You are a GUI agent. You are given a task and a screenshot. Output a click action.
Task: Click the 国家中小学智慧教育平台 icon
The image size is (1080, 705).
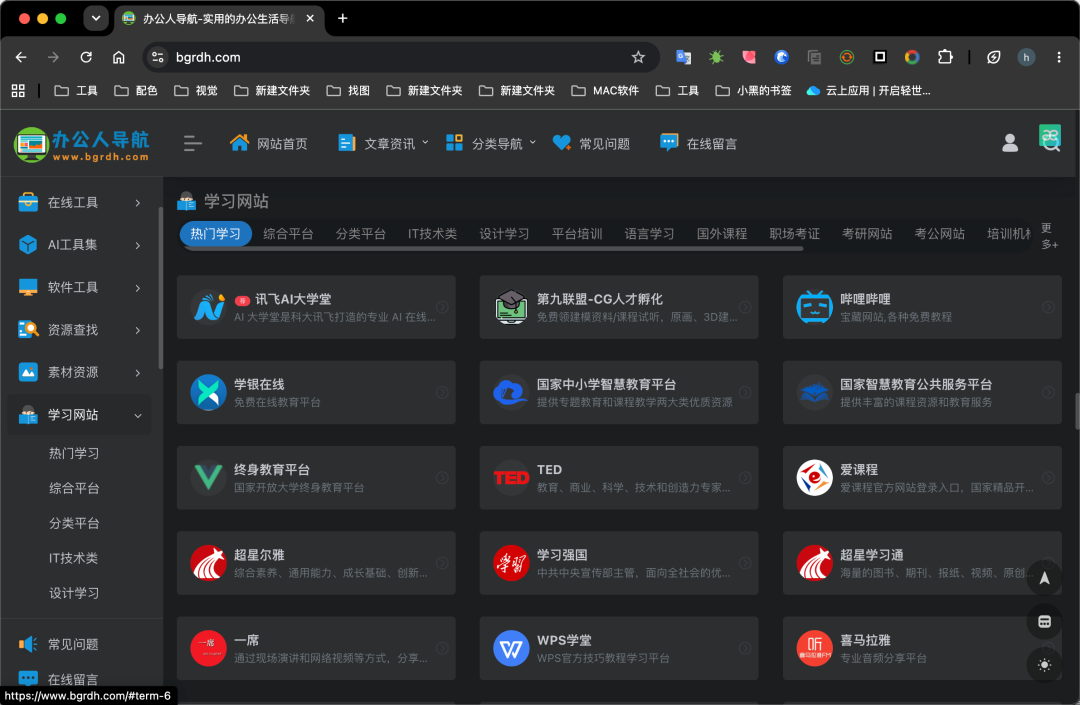[x=511, y=392]
